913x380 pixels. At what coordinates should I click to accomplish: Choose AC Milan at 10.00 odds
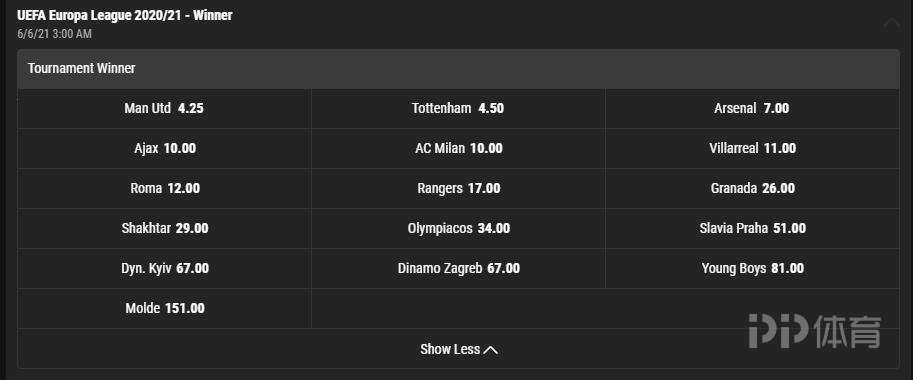point(458,148)
